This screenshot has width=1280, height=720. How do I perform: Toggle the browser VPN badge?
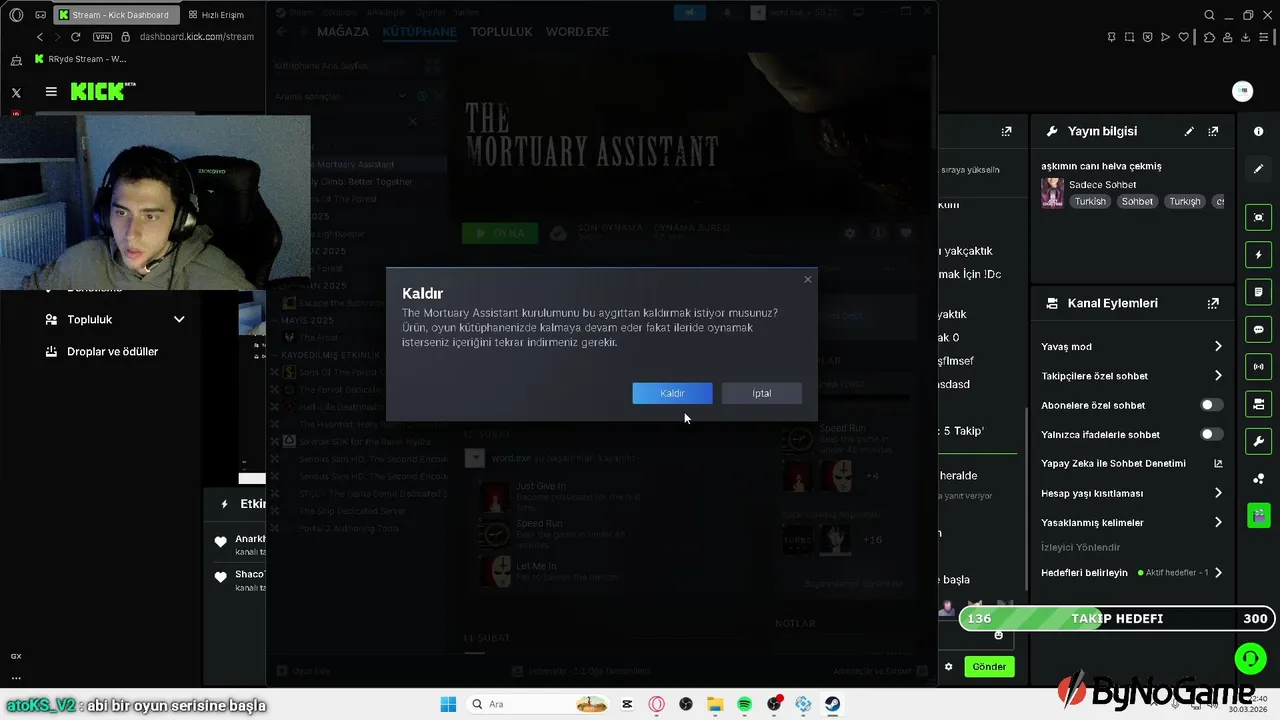[102, 36]
